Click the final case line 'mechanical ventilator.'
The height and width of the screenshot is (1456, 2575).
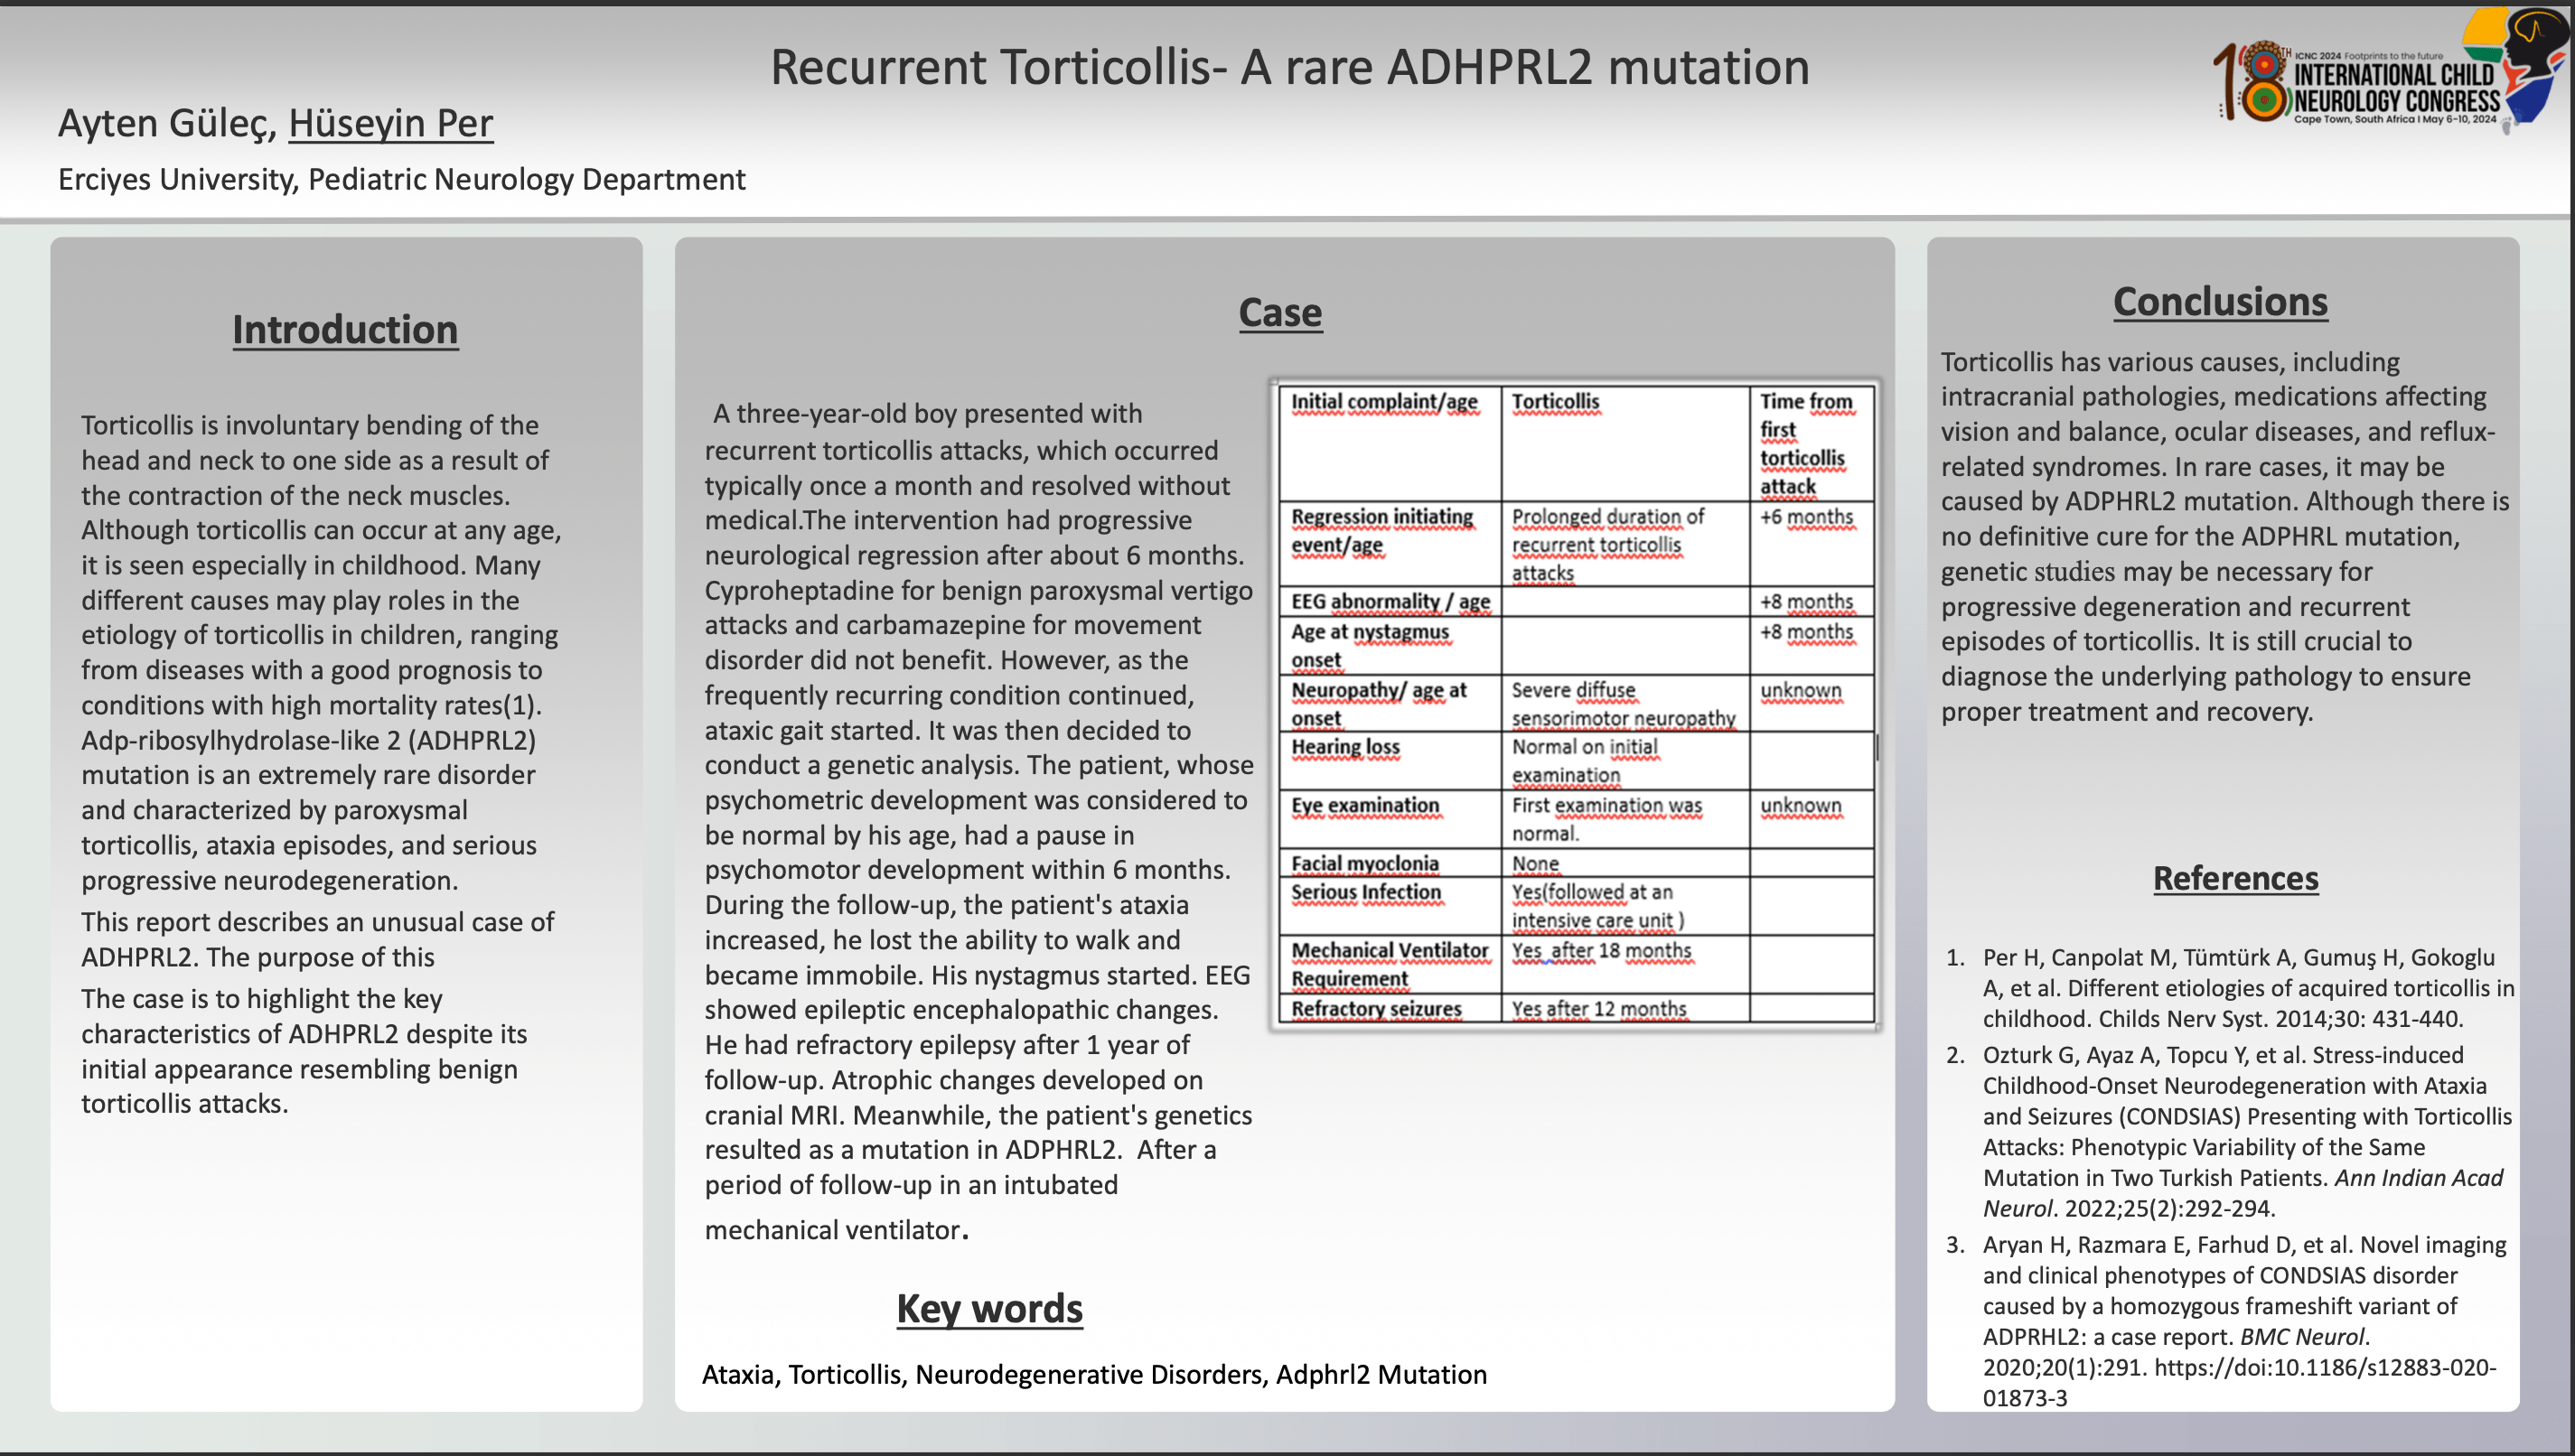tap(837, 1229)
